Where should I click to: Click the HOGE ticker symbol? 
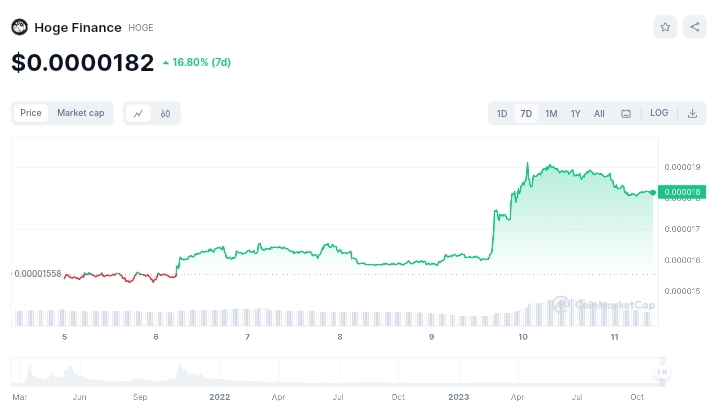click(x=141, y=28)
